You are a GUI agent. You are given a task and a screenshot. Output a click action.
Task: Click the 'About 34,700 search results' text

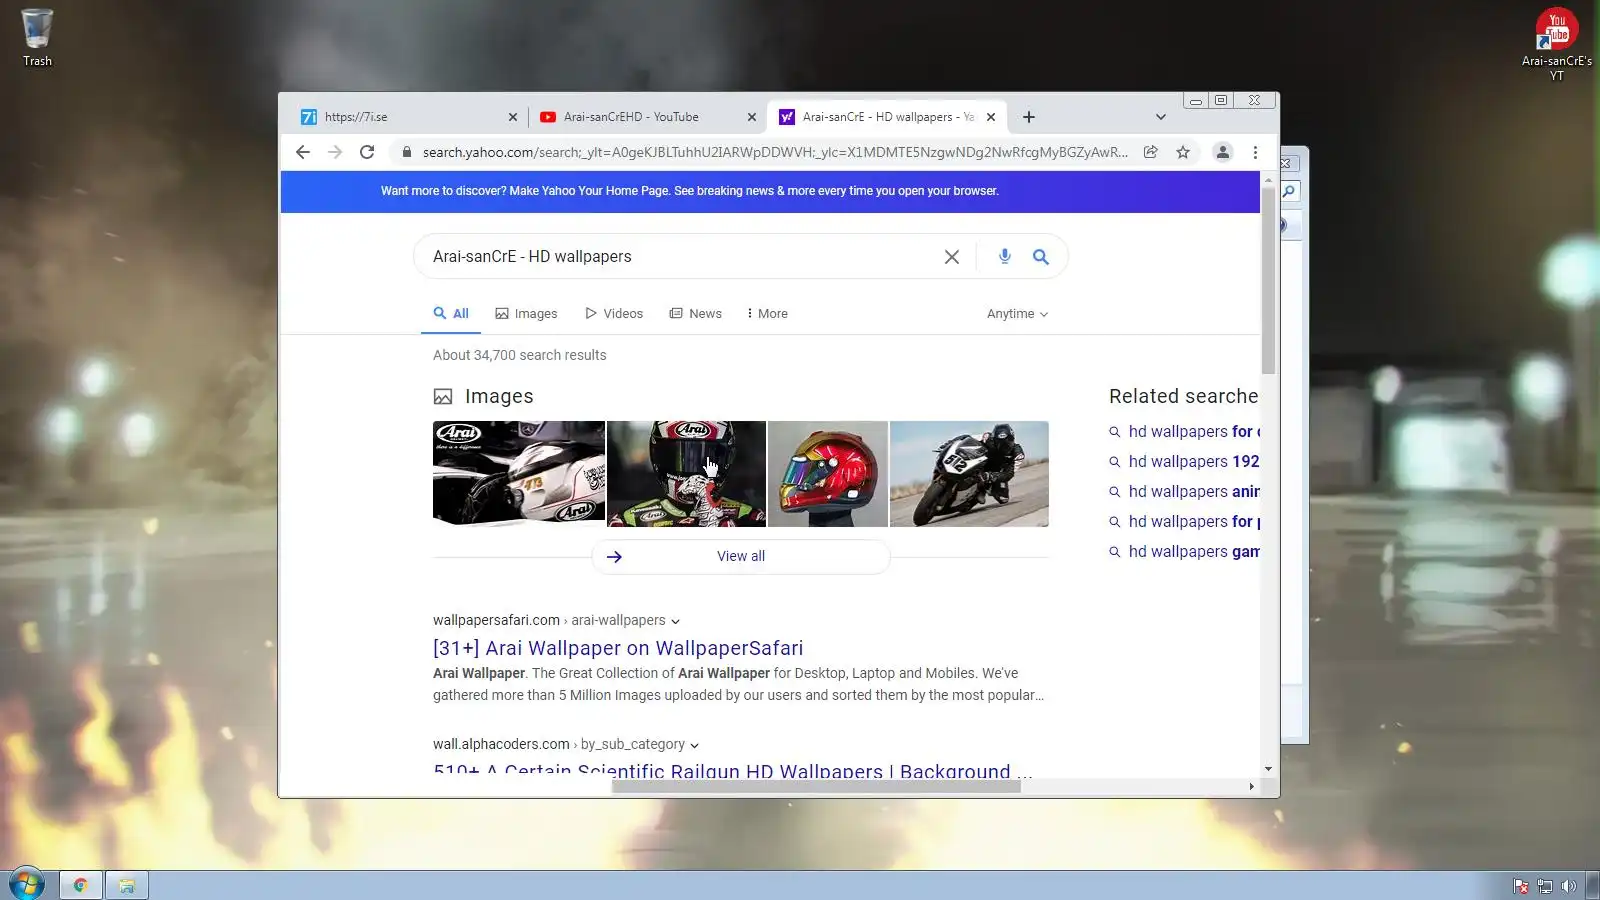point(520,355)
